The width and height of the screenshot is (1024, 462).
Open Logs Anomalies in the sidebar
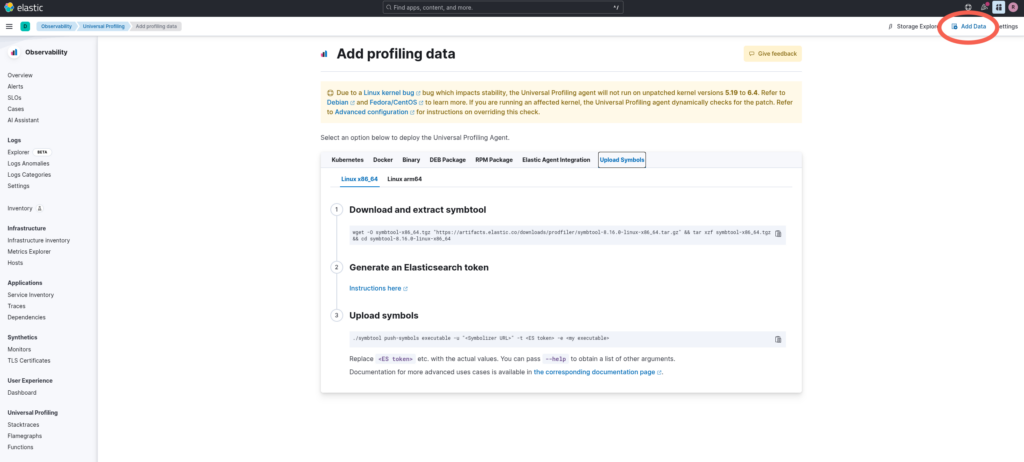[28, 163]
